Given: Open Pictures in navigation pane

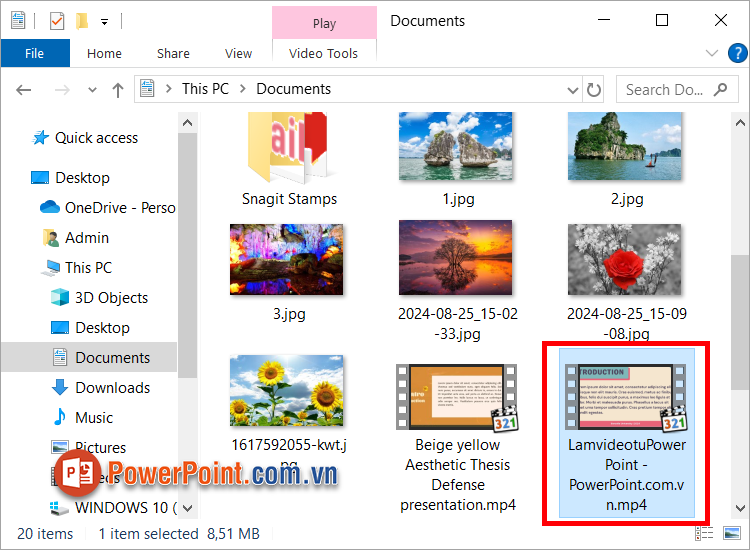Looking at the screenshot, I should pyautogui.click(x=89, y=447).
